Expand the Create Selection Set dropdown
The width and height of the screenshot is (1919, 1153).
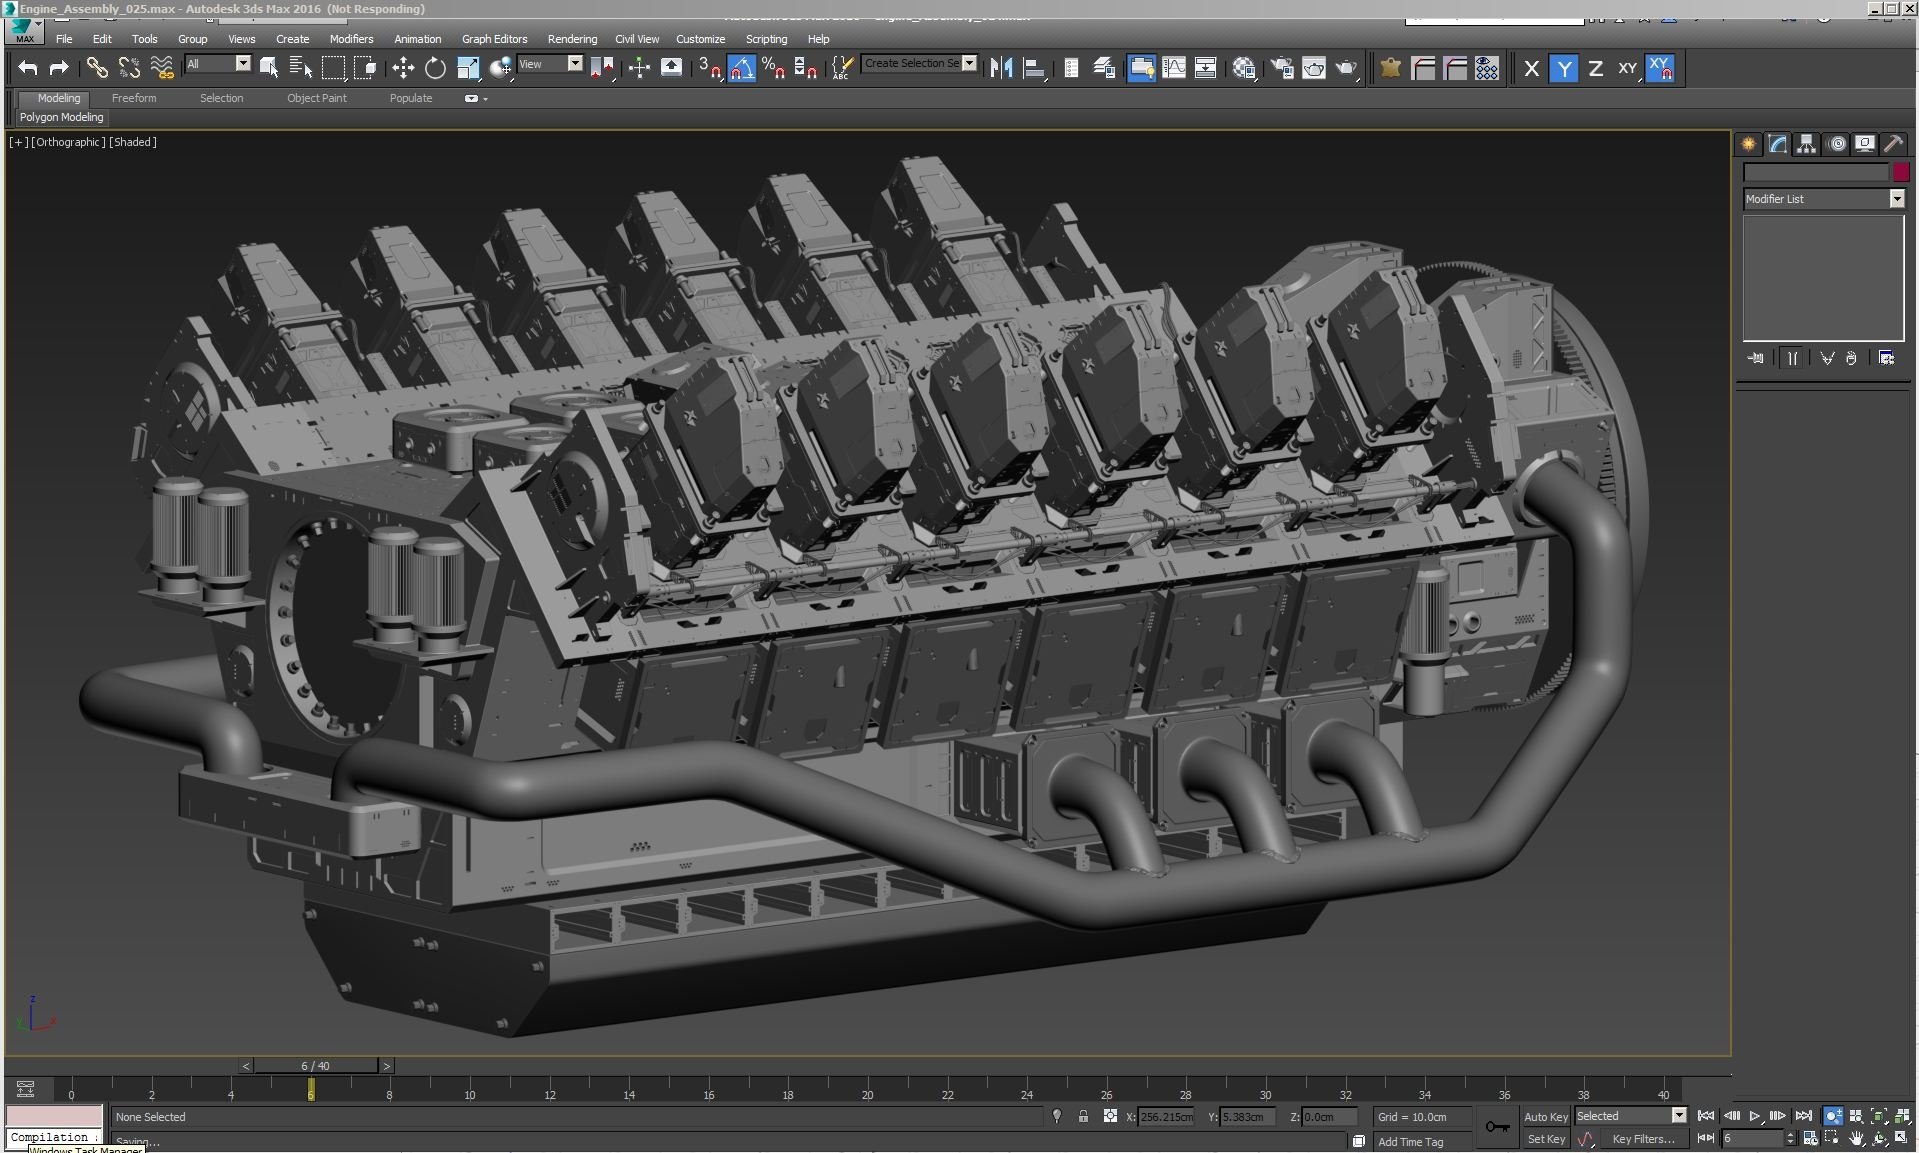pyautogui.click(x=969, y=63)
